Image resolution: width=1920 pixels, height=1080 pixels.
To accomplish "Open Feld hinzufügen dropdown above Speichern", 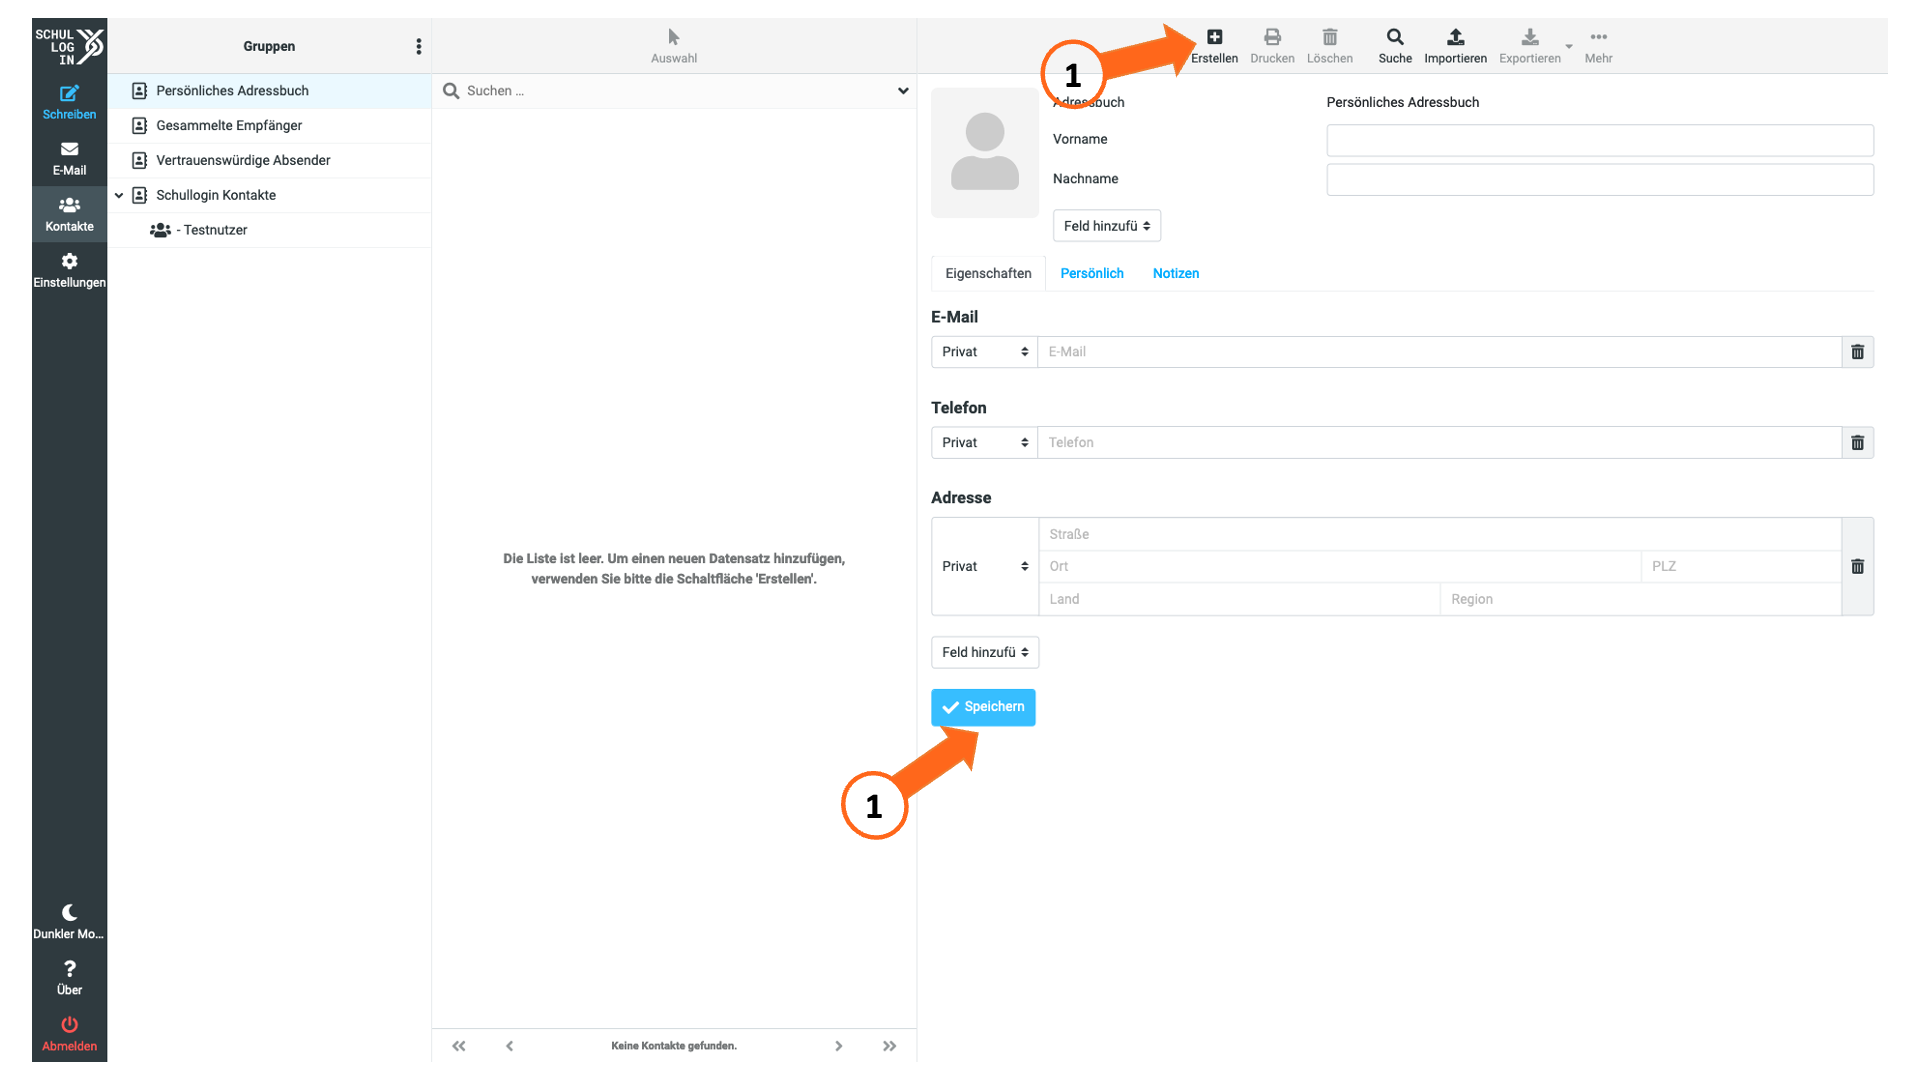I will pyautogui.click(x=984, y=652).
